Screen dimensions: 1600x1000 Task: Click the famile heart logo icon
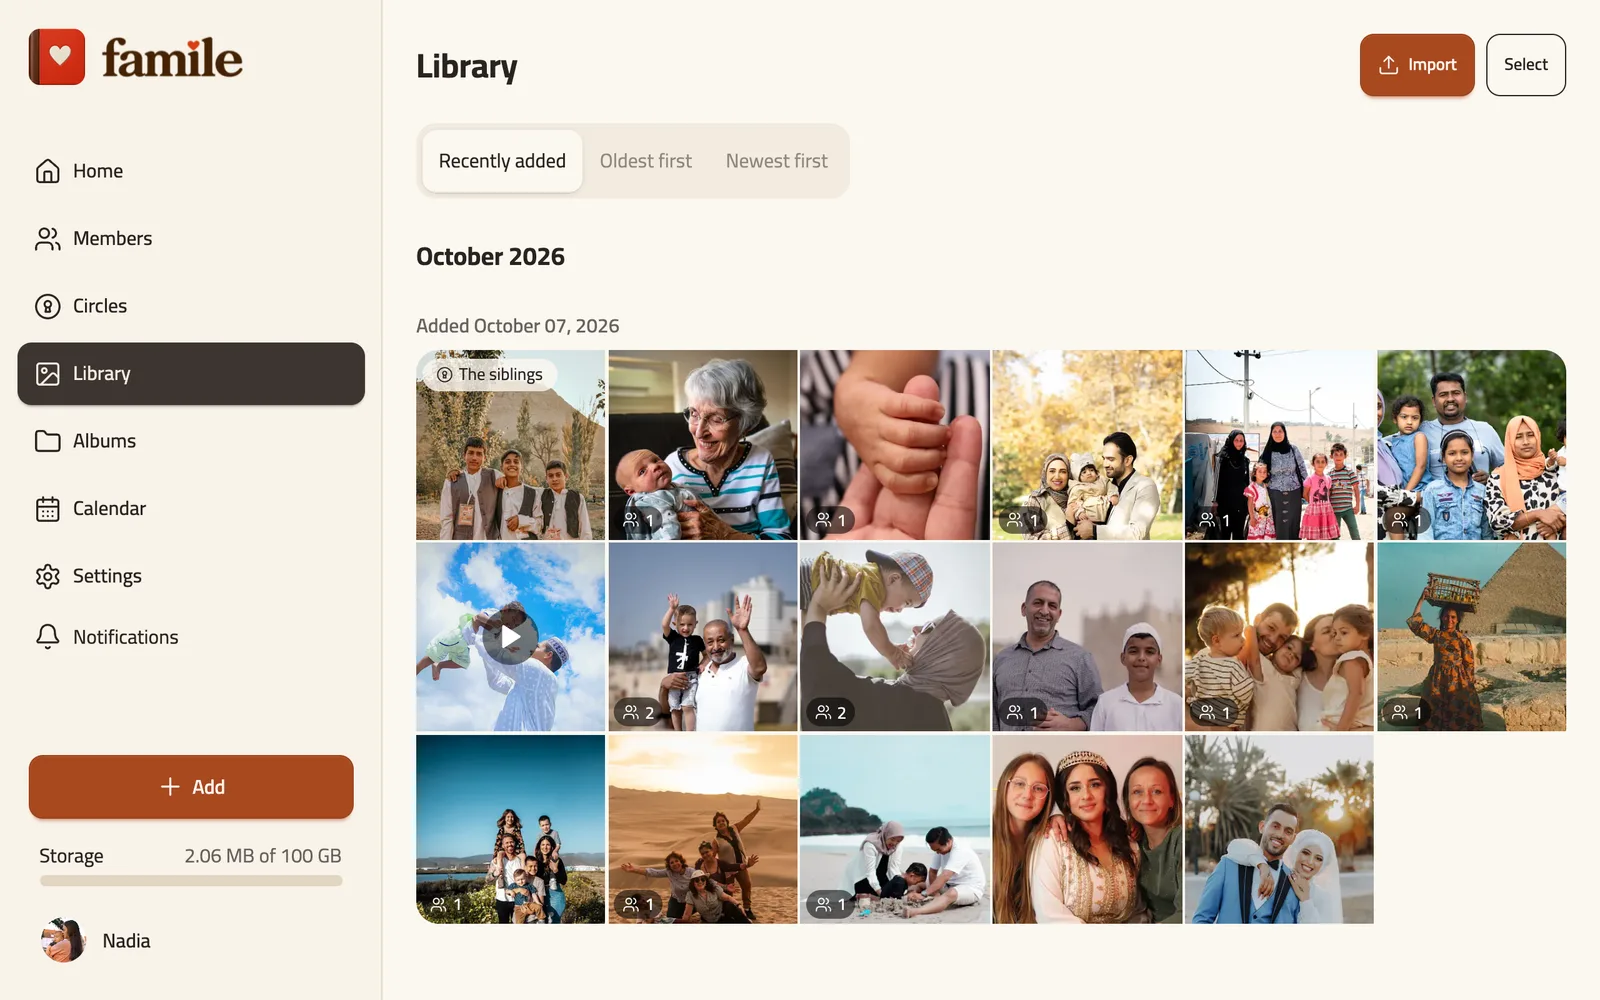point(57,57)
